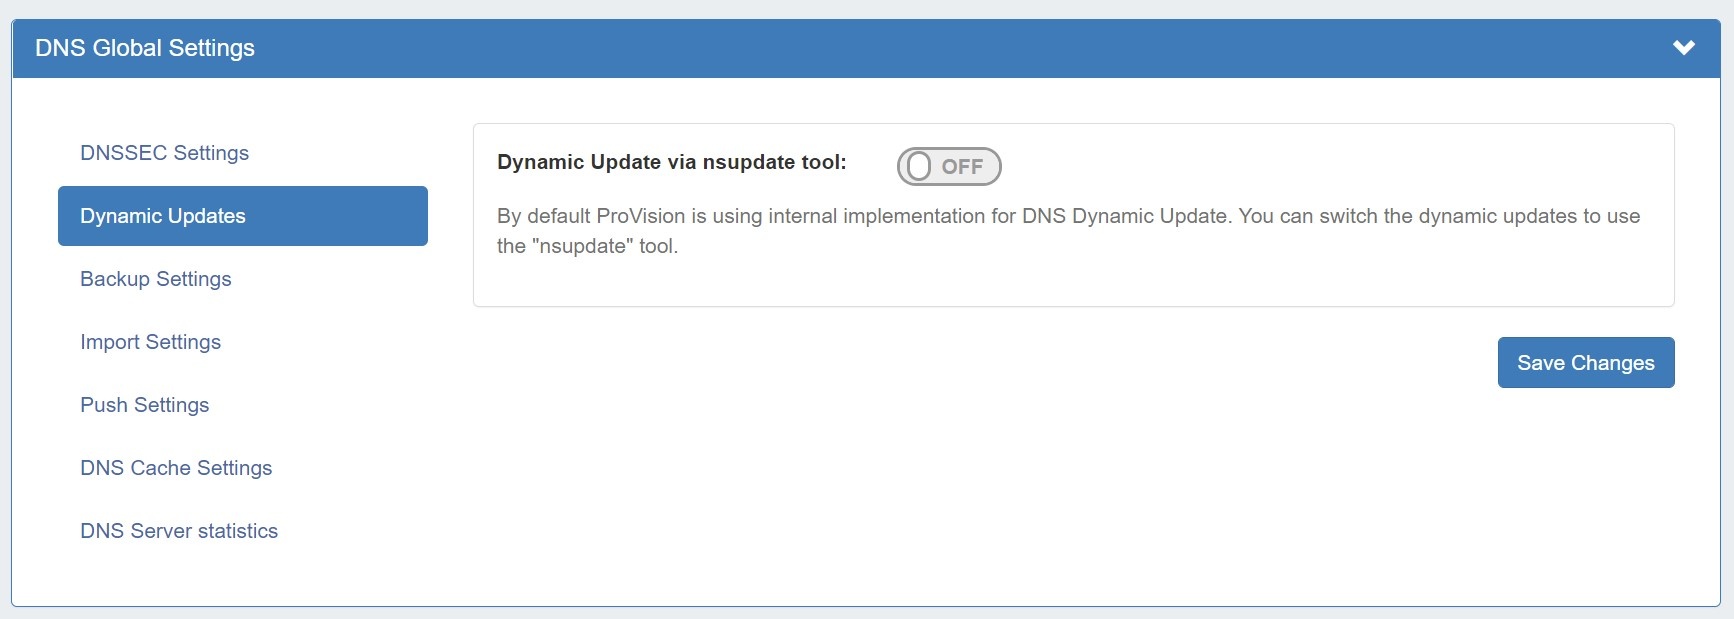
Task: Select the Dynamic Updates tab
Action: 242,216
